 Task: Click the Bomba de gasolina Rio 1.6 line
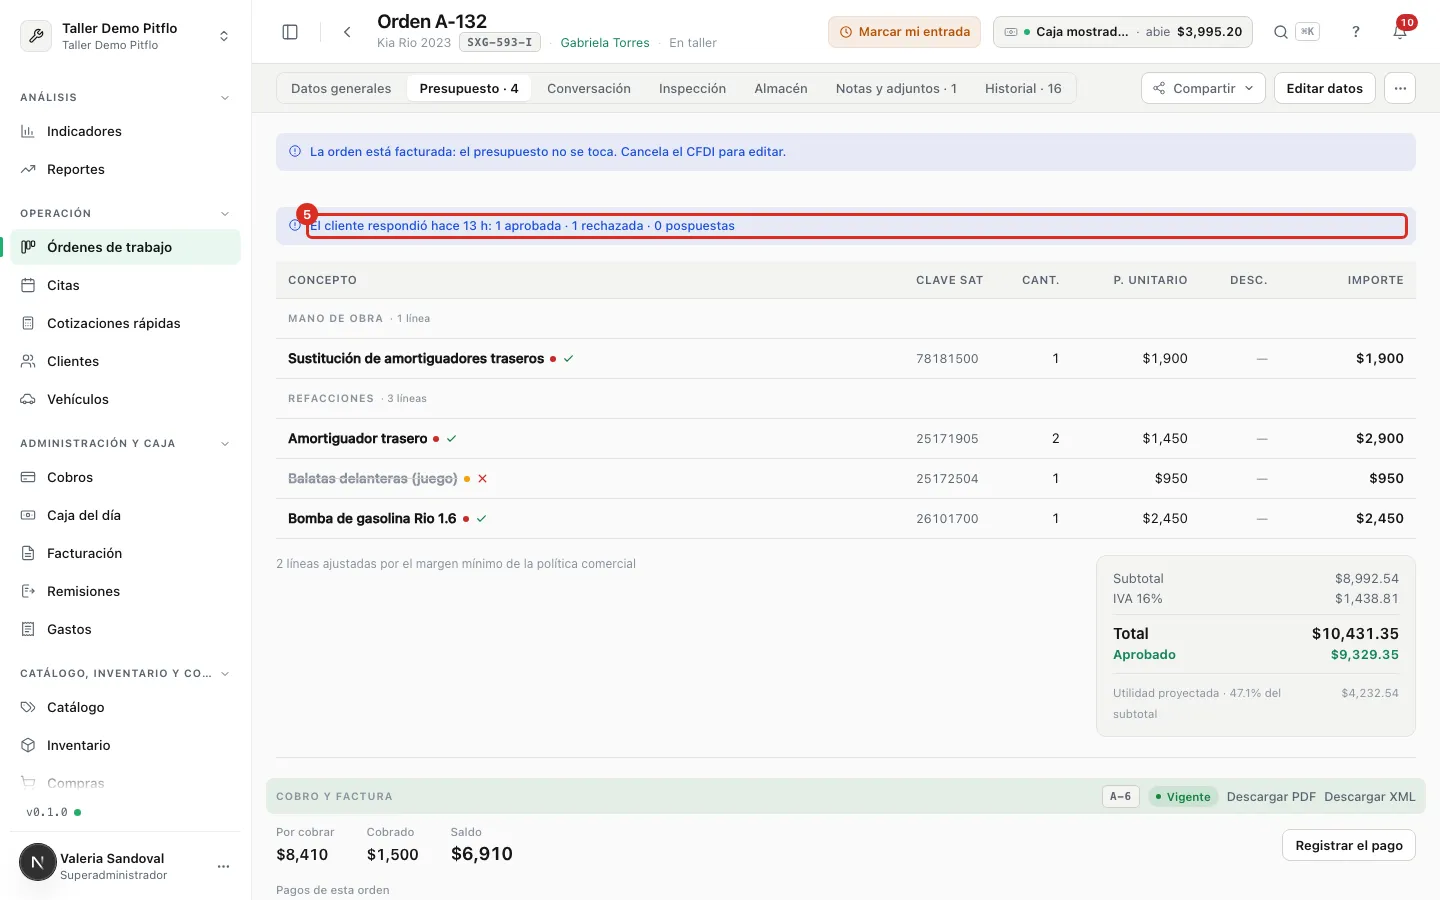(845, 518)
